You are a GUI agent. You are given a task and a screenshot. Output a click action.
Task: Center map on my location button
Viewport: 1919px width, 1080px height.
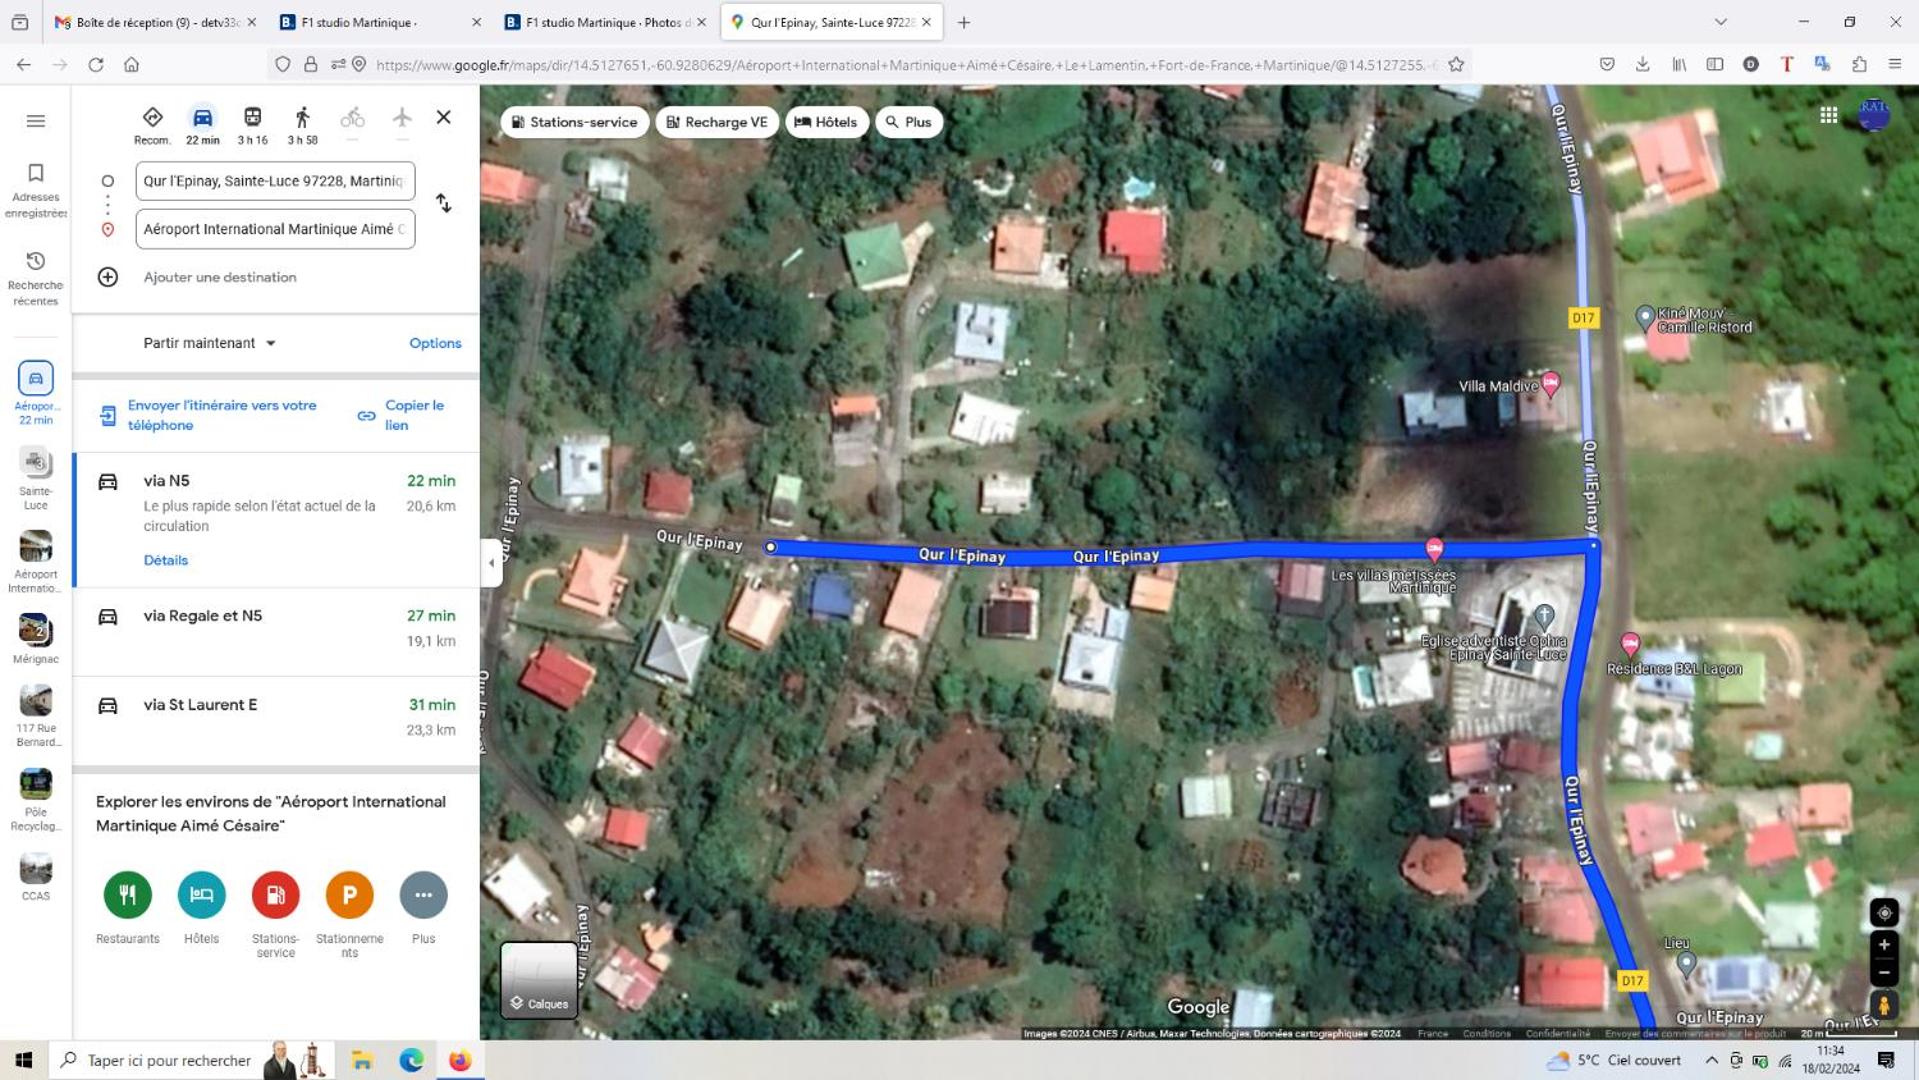(1884, 912)
